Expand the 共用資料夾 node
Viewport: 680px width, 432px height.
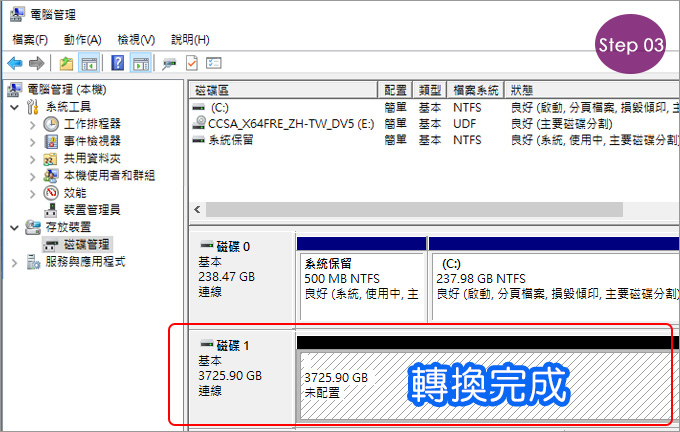point(33,159)
